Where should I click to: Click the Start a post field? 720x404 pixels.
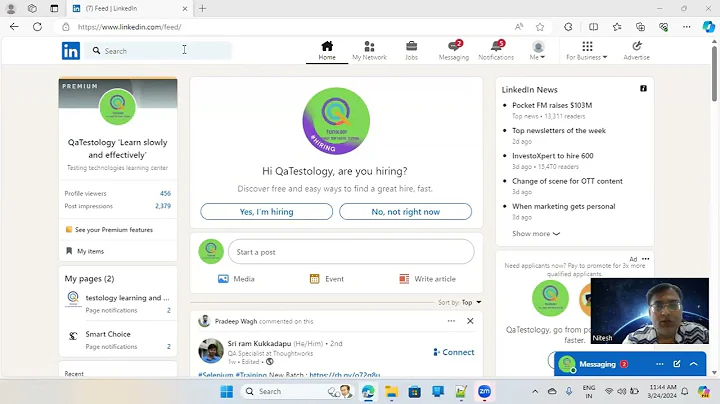coord(351,252)
